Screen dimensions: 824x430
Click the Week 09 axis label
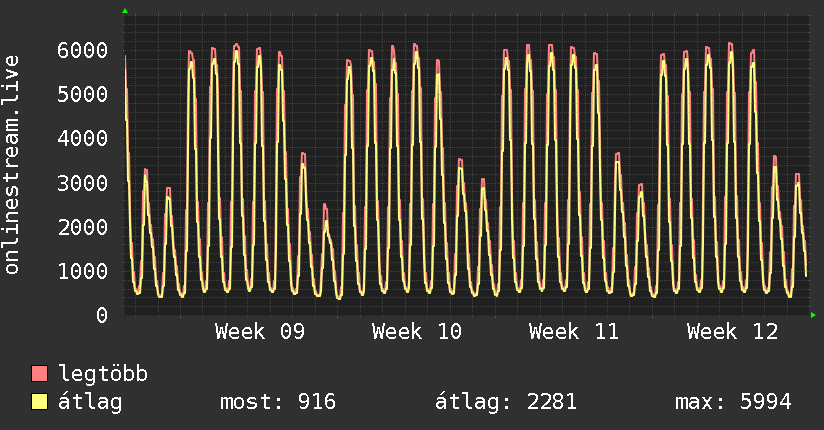pyautogui.click(x=260, y=332)
